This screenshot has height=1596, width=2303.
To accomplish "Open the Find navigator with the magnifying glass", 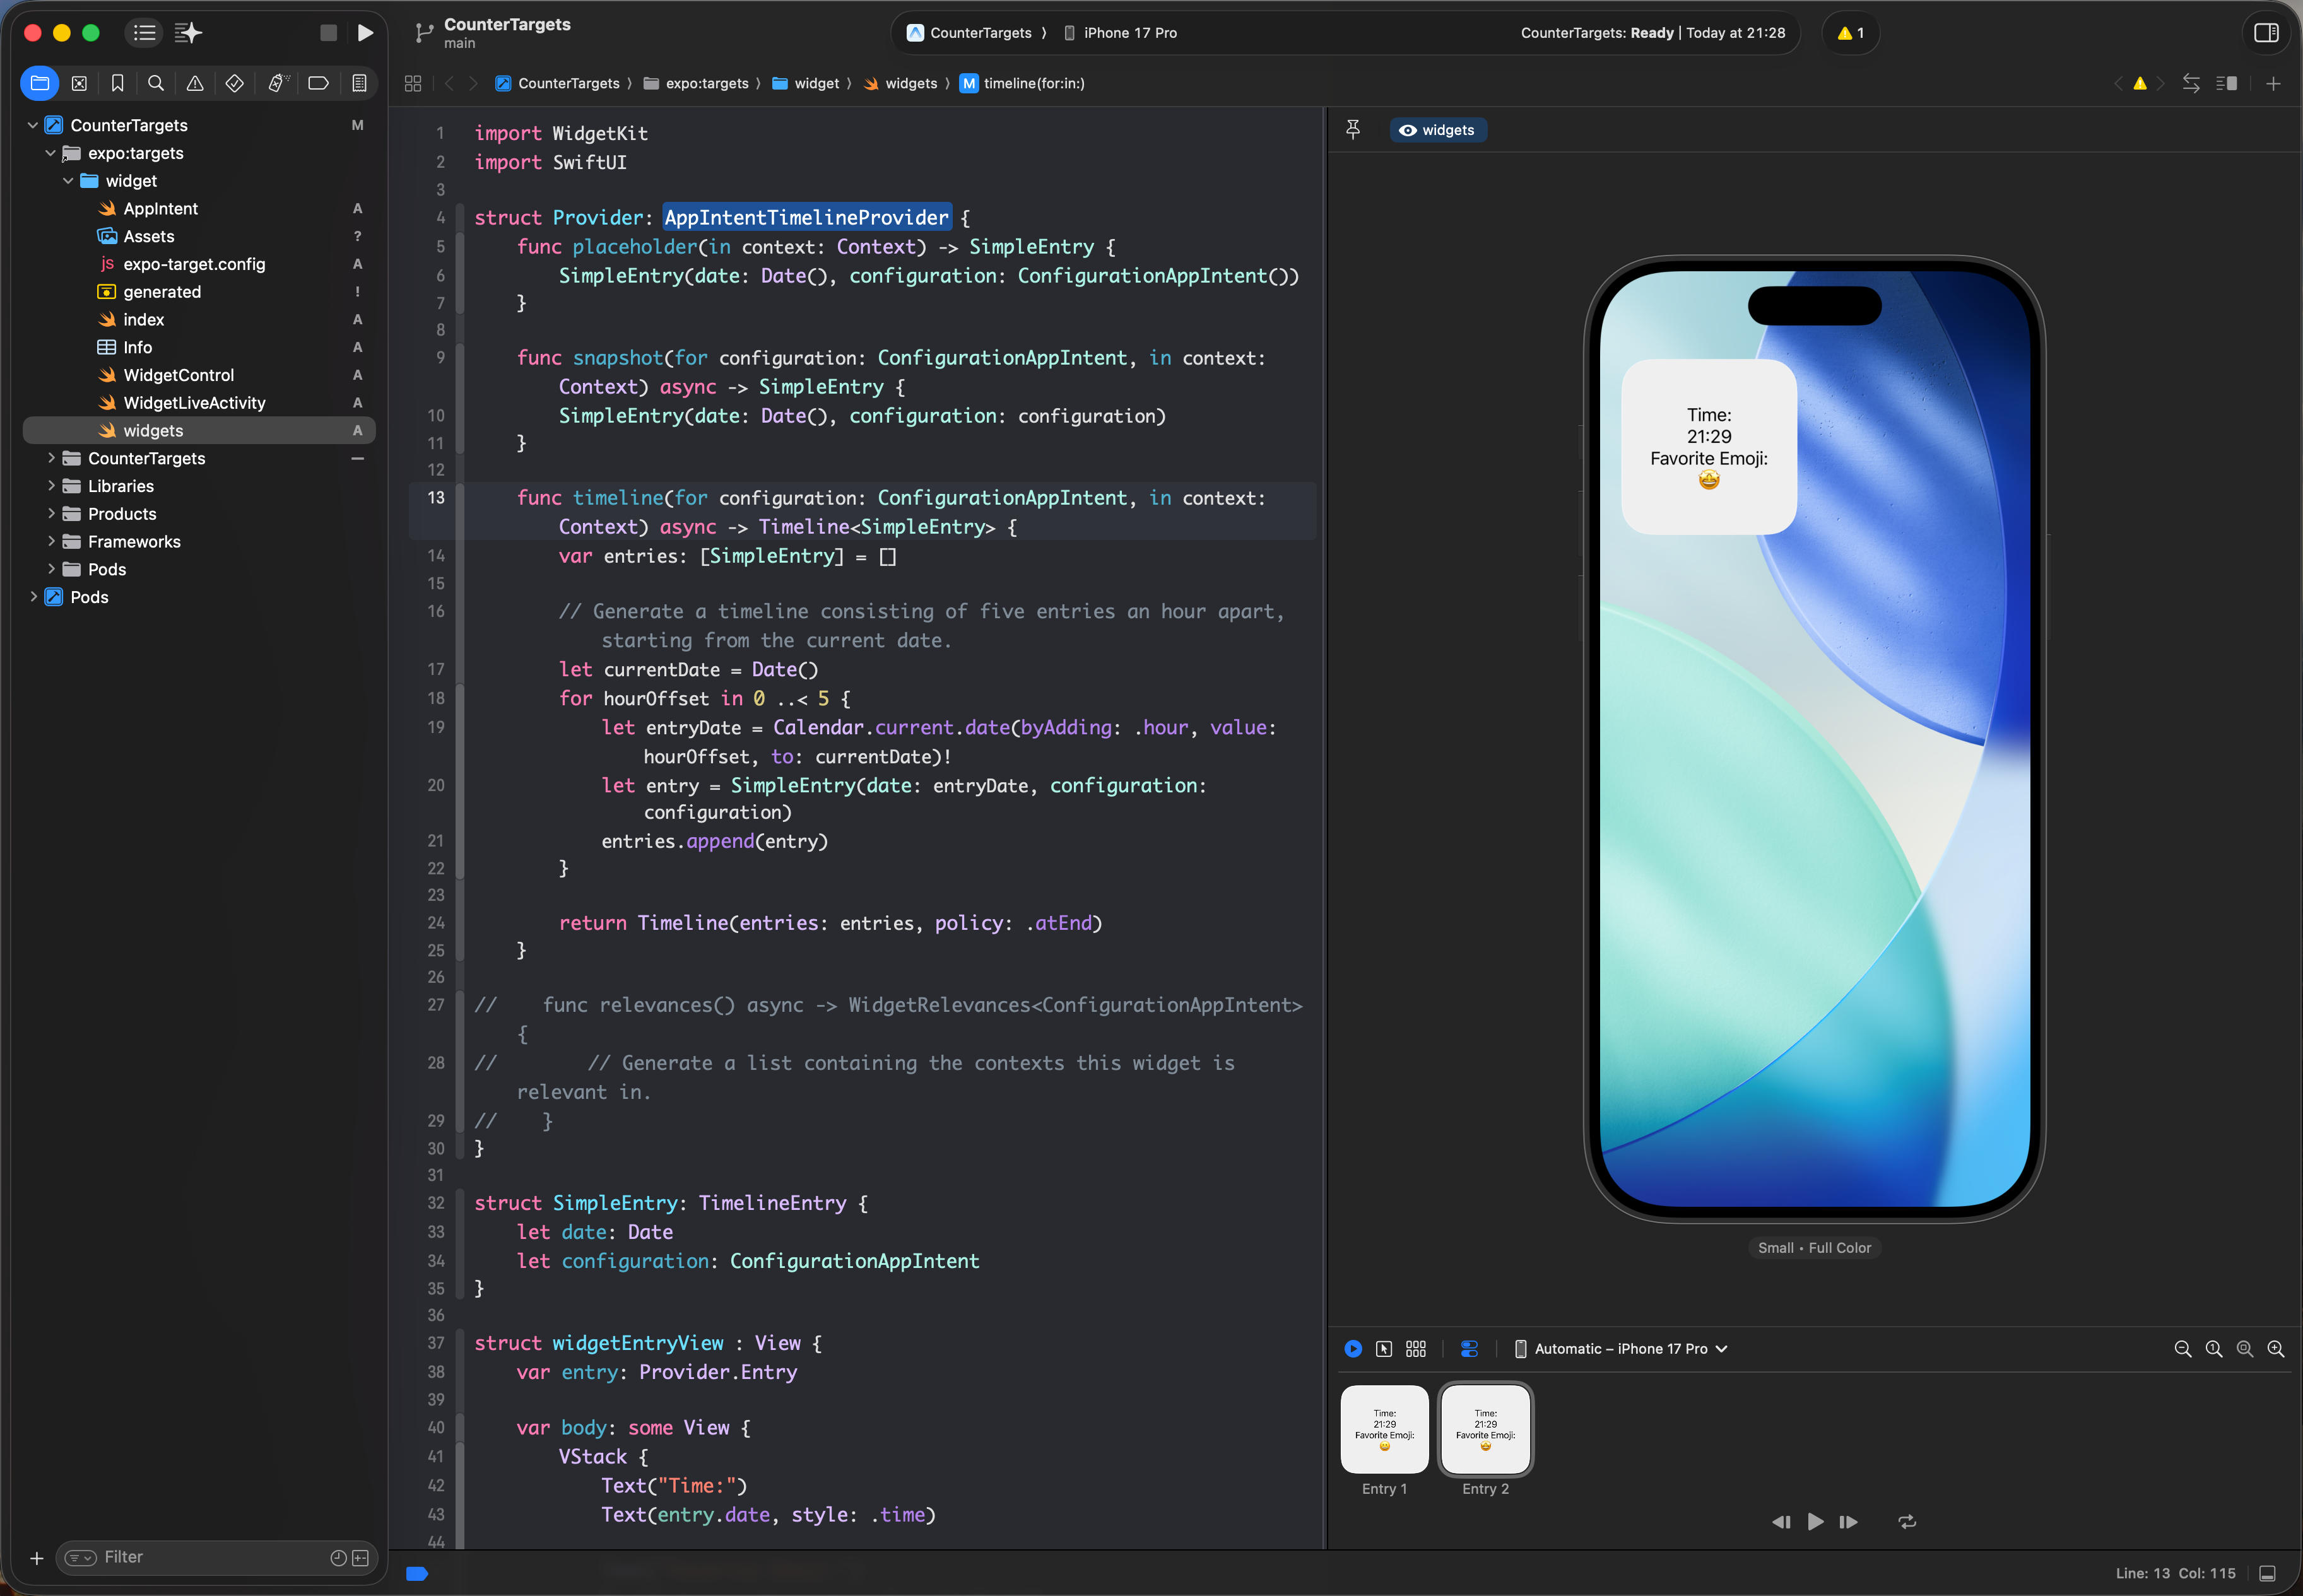I will [156, 83].
